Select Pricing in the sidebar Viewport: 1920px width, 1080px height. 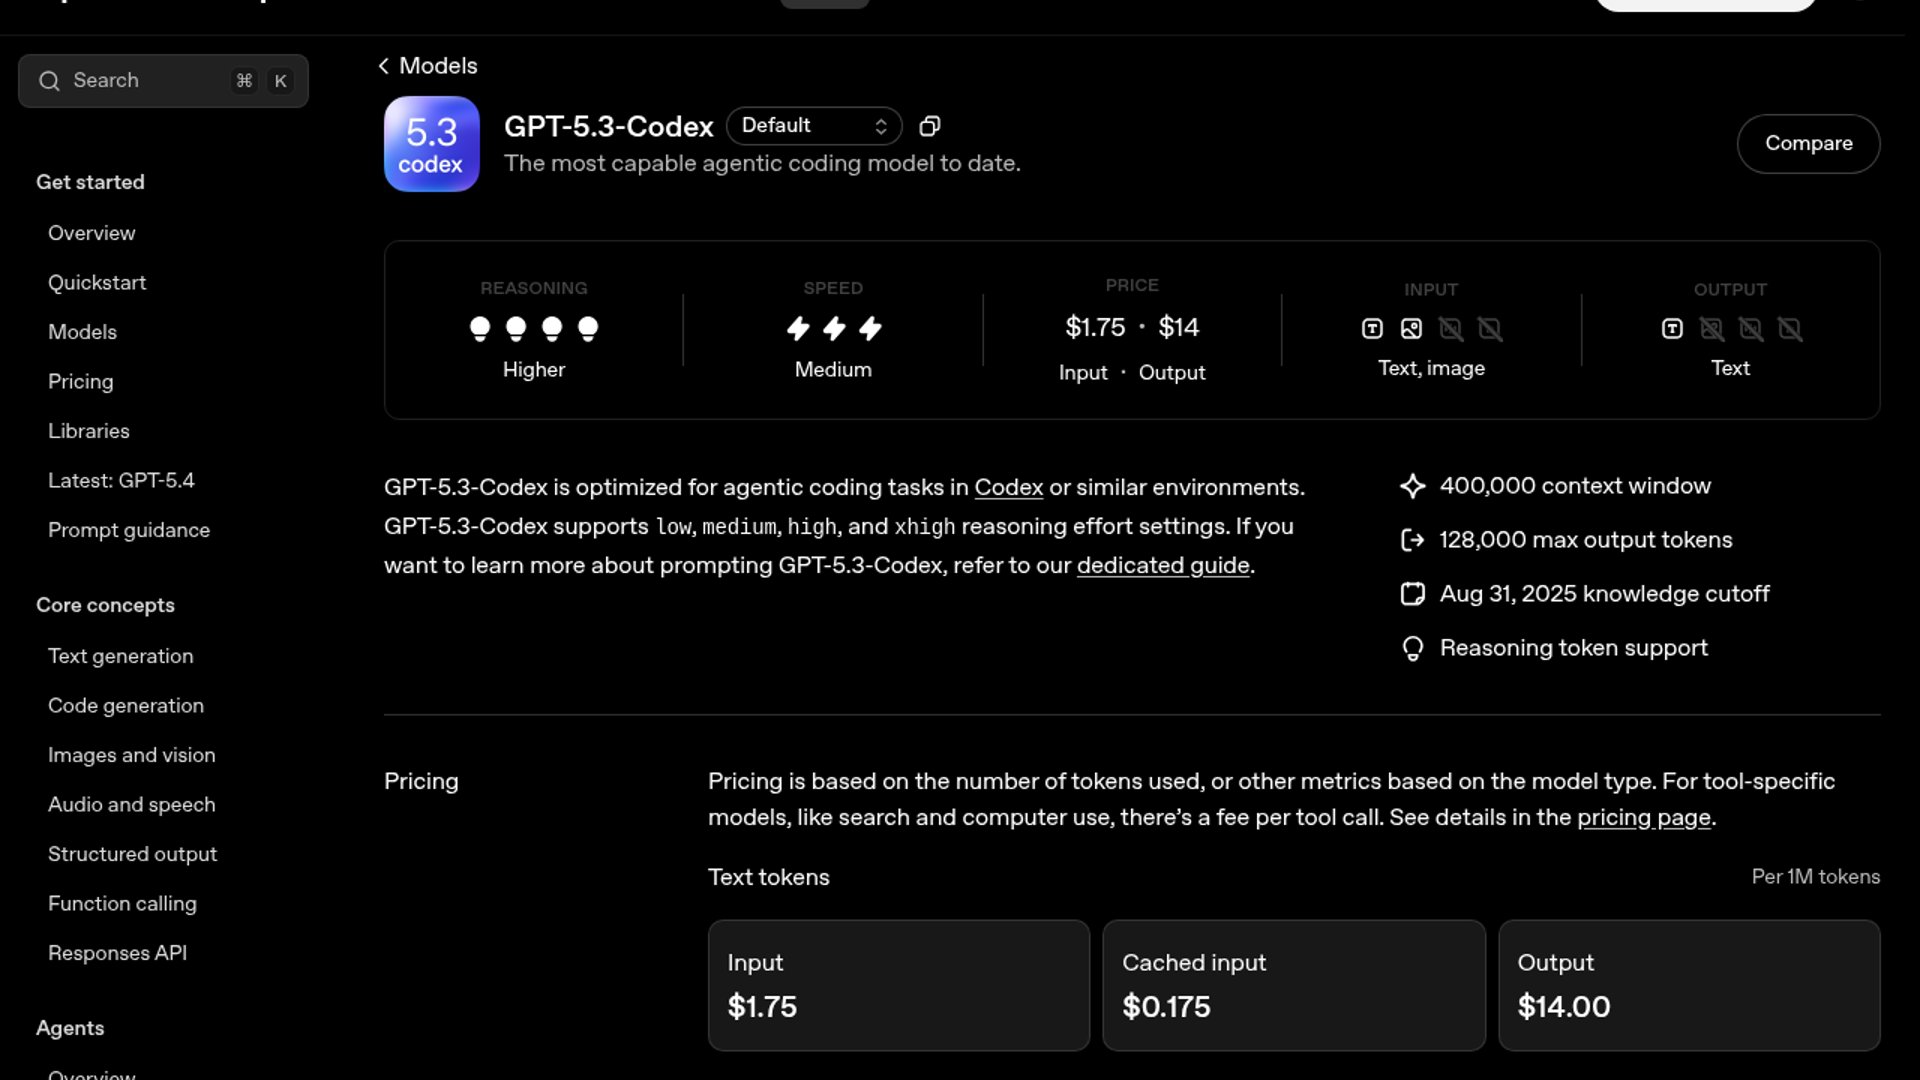click(81, 381)
